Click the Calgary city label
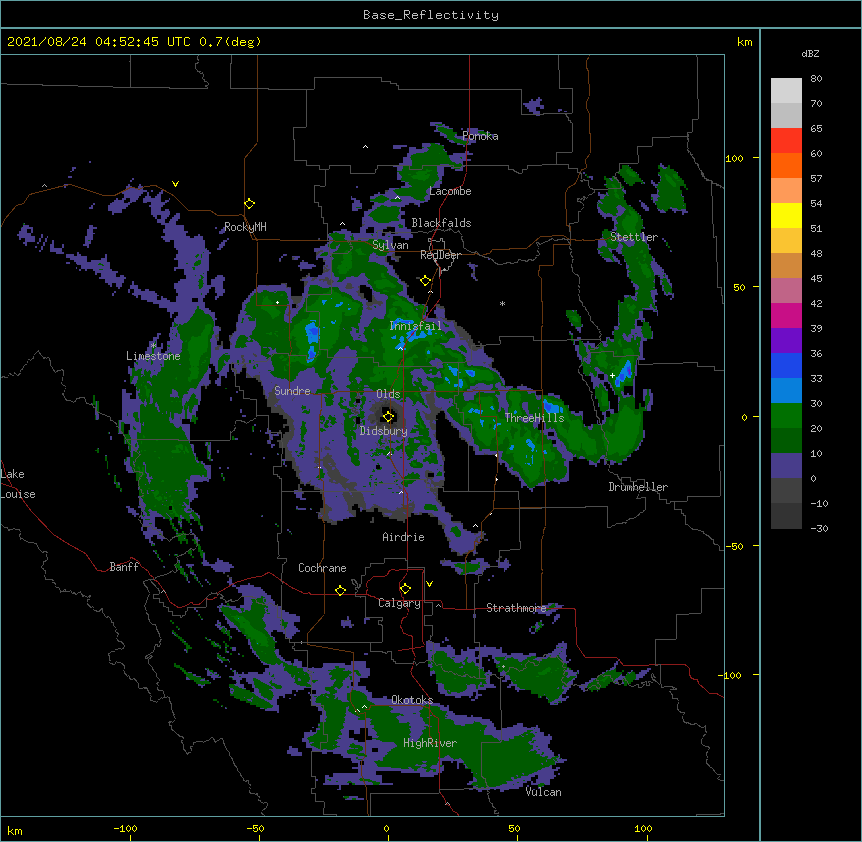The height and width of the screenshot is (842, 862). (399, 603)
